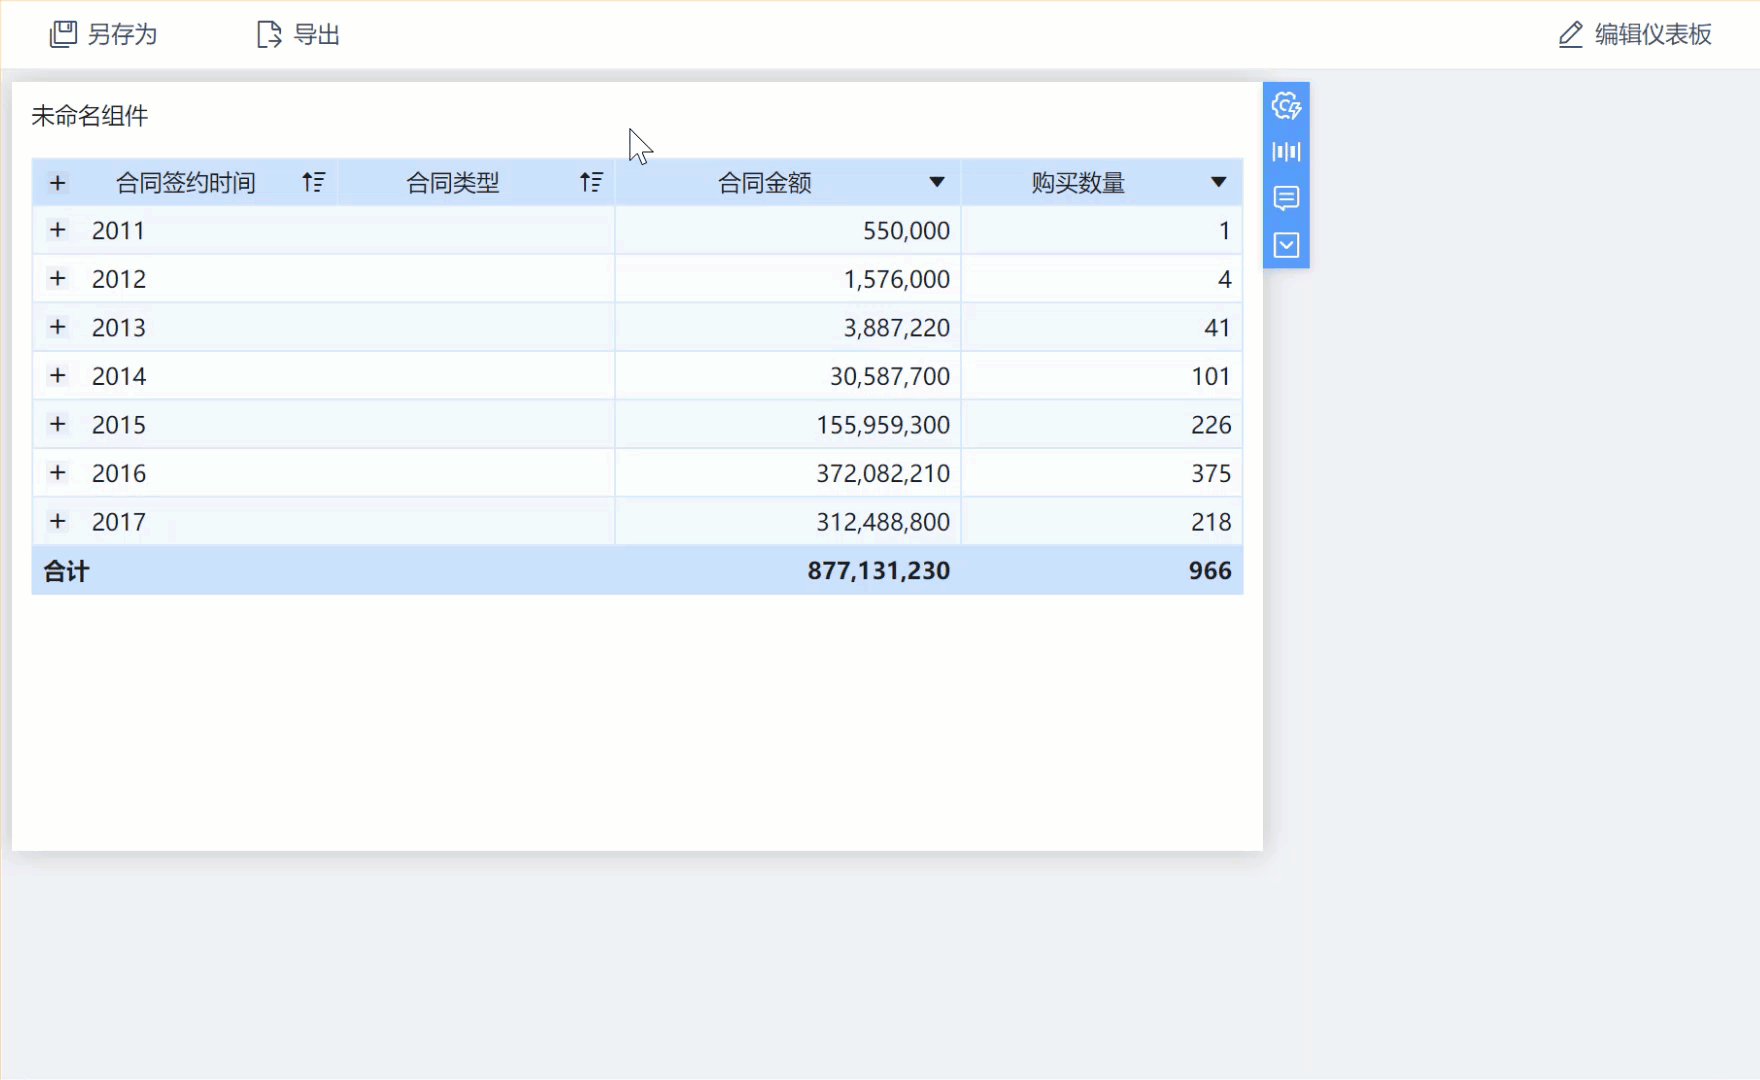Expand the 2013 row
The width and height of the screenshot is (1760, 1080).
[x=58, y=327]
